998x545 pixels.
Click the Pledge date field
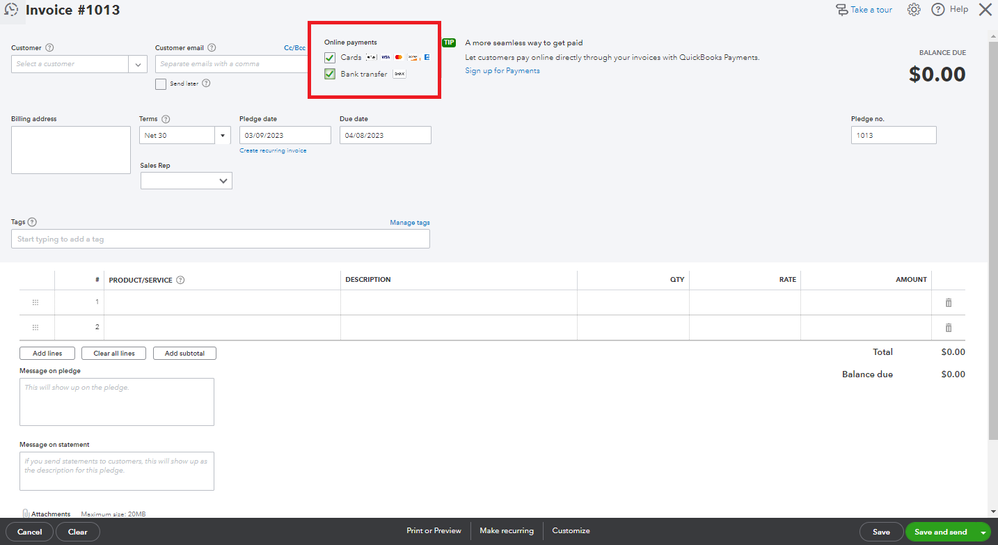click(285, 136)
